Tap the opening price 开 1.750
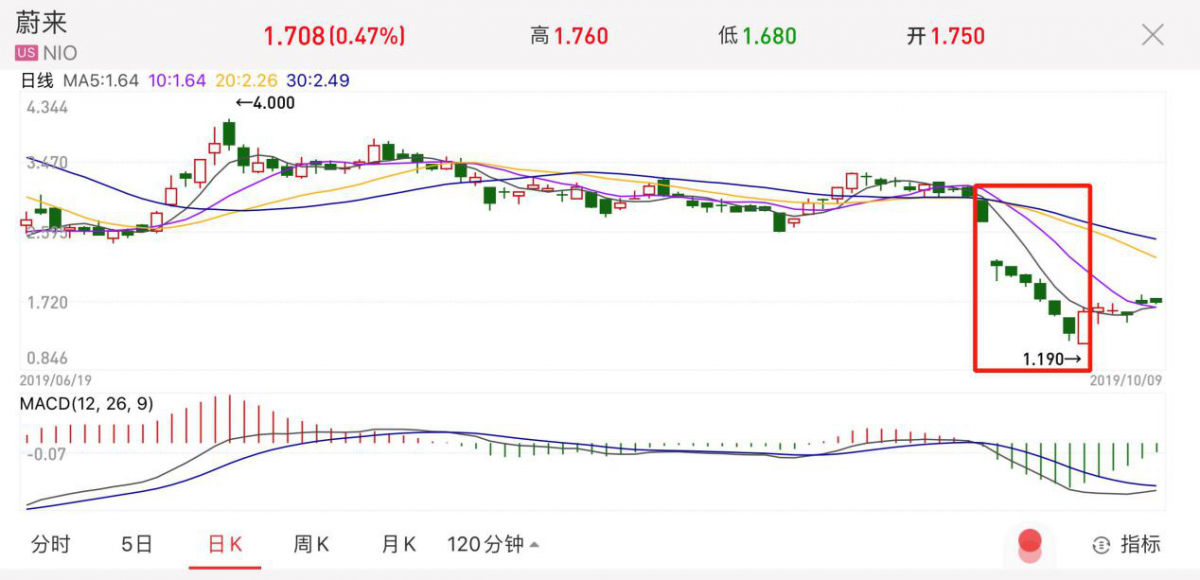This screenshot has width=1200, height=580. (x=945, y=37)
